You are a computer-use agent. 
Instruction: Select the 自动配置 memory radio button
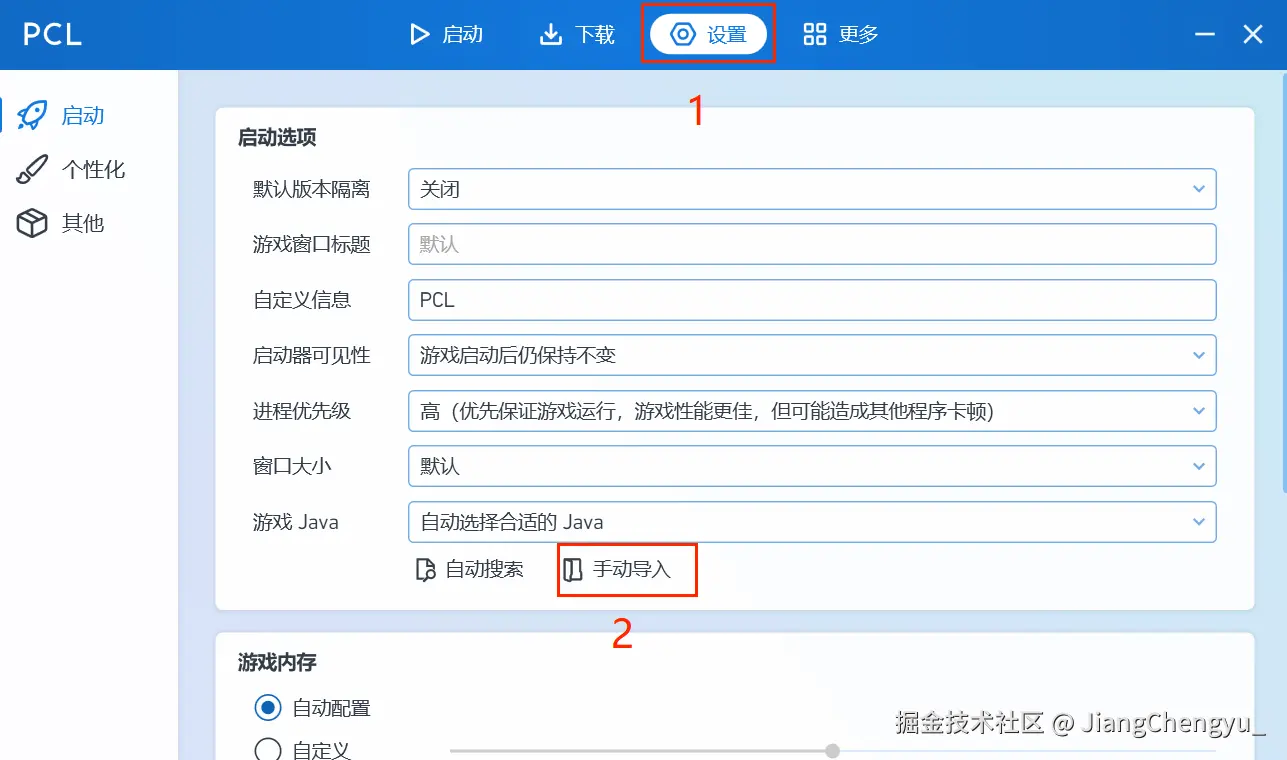(267, 708)
